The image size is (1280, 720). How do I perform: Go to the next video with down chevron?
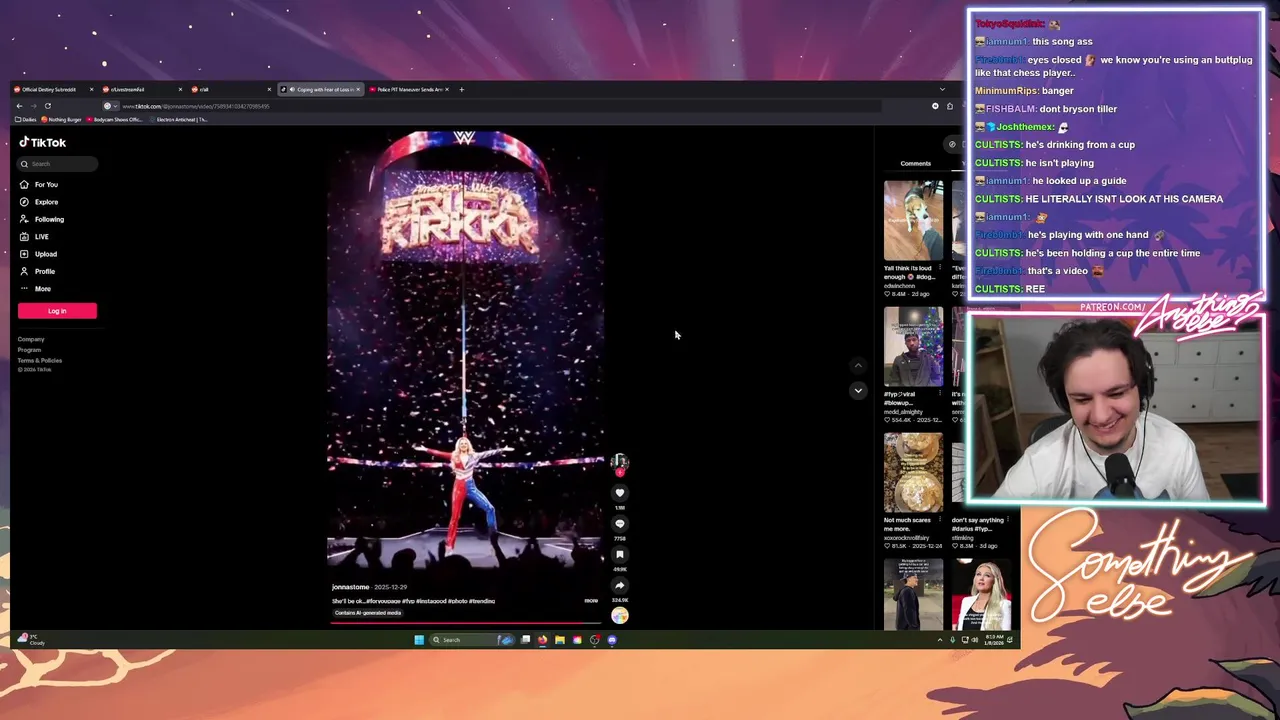click(x=858, y=391)
